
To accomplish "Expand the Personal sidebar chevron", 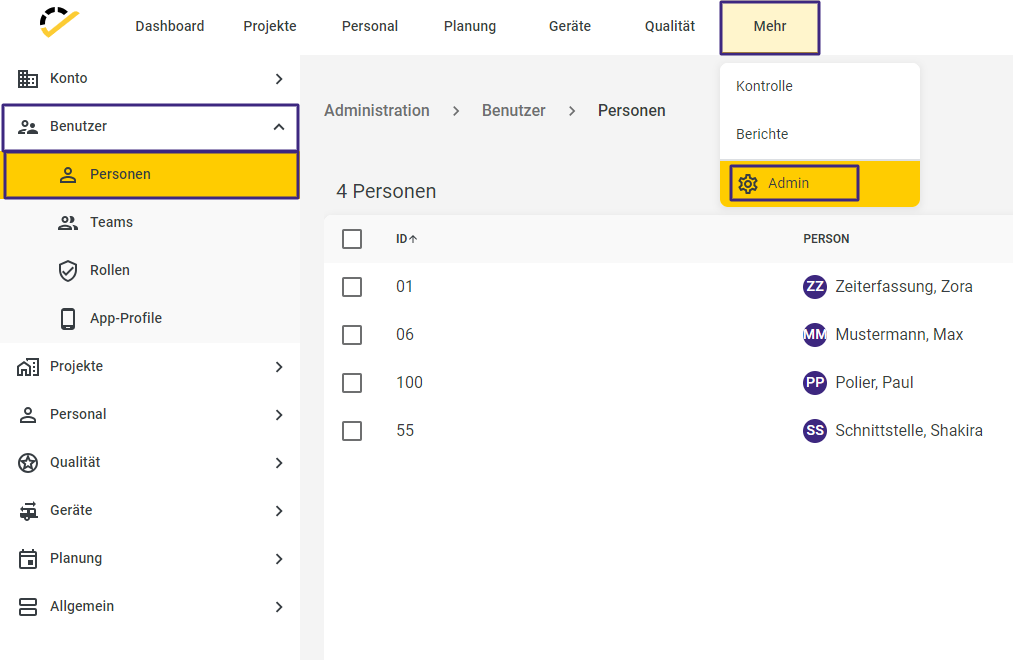I will click(279, 415).
